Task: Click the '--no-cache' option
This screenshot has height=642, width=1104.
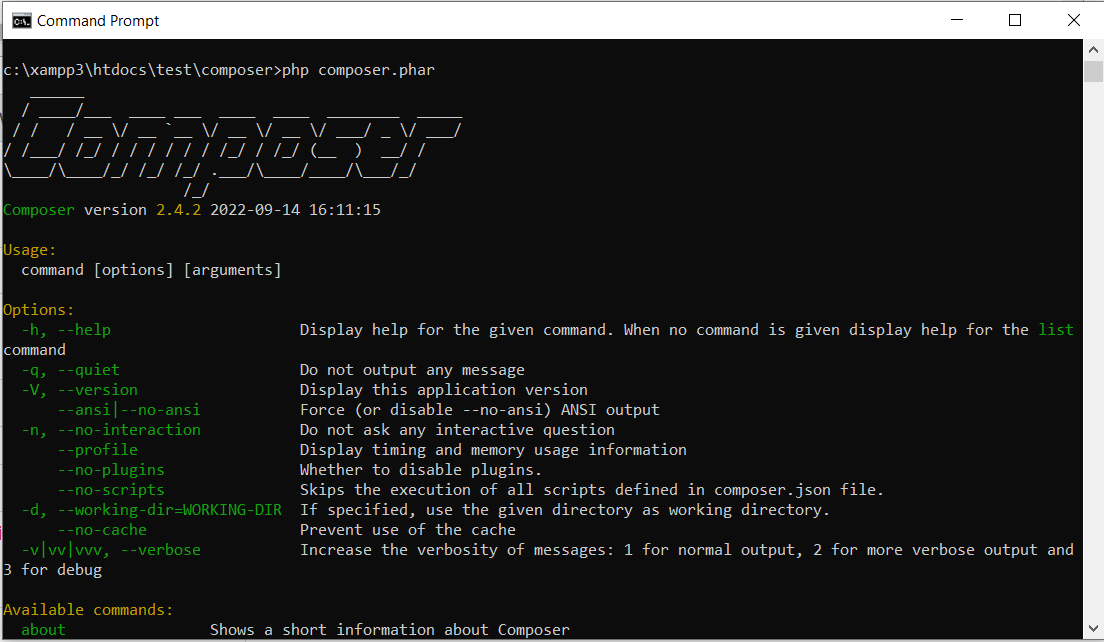Action: (102, 530)
